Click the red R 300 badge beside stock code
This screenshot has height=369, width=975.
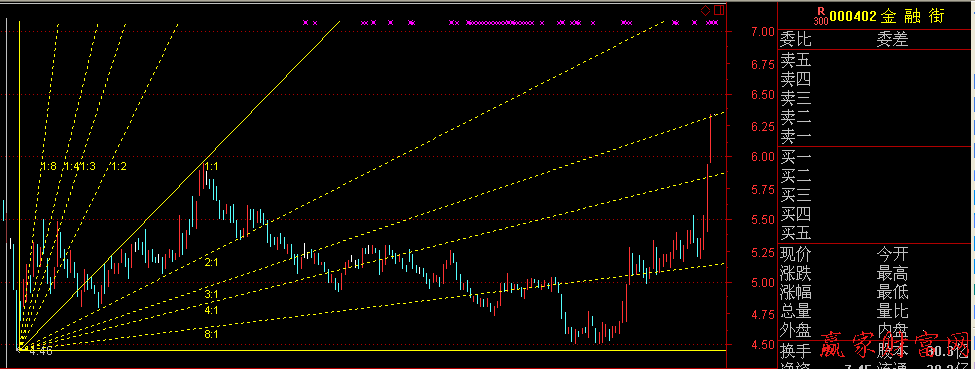(x=821, y=16)
